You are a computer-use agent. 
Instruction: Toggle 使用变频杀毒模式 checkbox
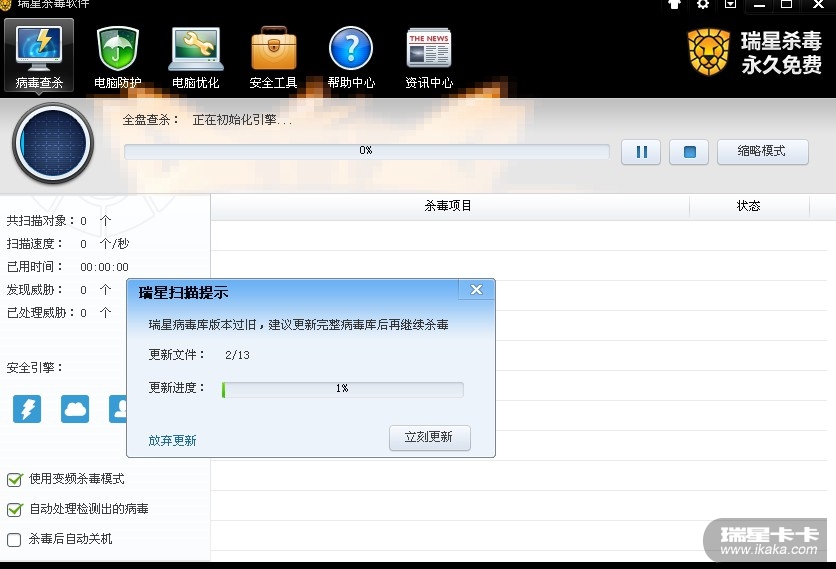pos(14,479)
